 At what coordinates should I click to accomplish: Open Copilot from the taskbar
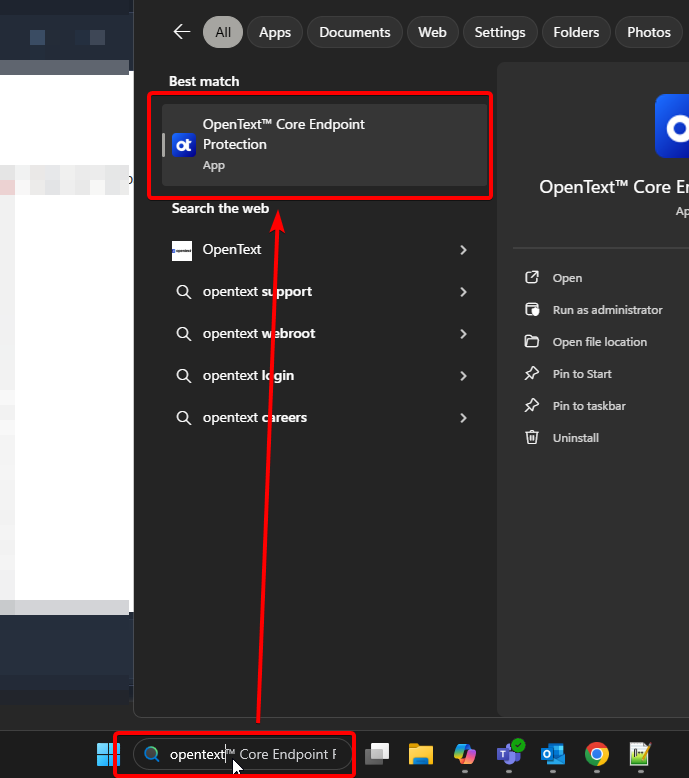coord(465,755)
